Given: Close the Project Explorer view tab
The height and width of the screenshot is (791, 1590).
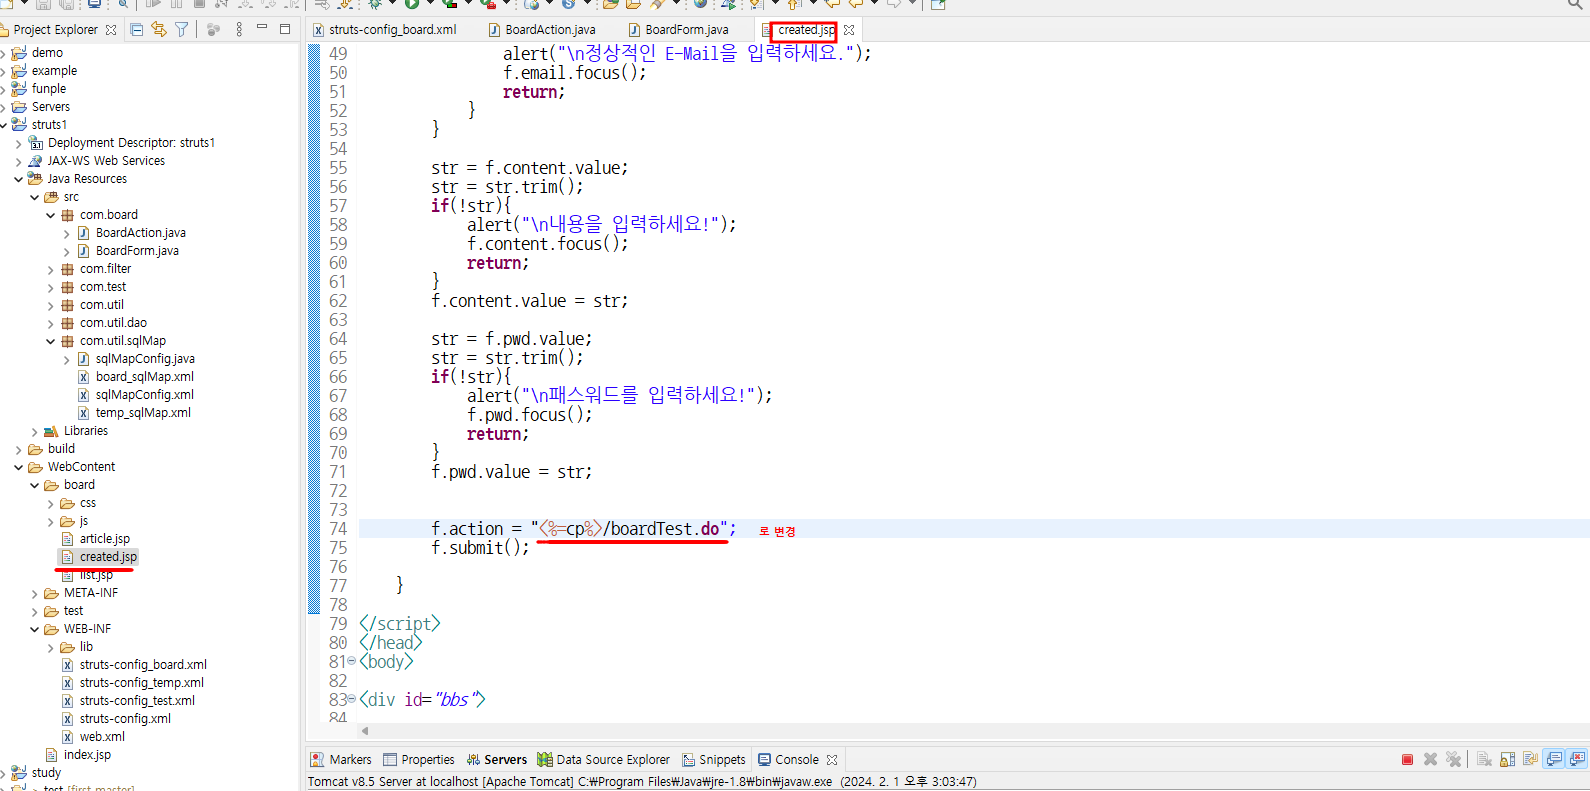Looking at the screenshot, I should (x=111, y=30).
